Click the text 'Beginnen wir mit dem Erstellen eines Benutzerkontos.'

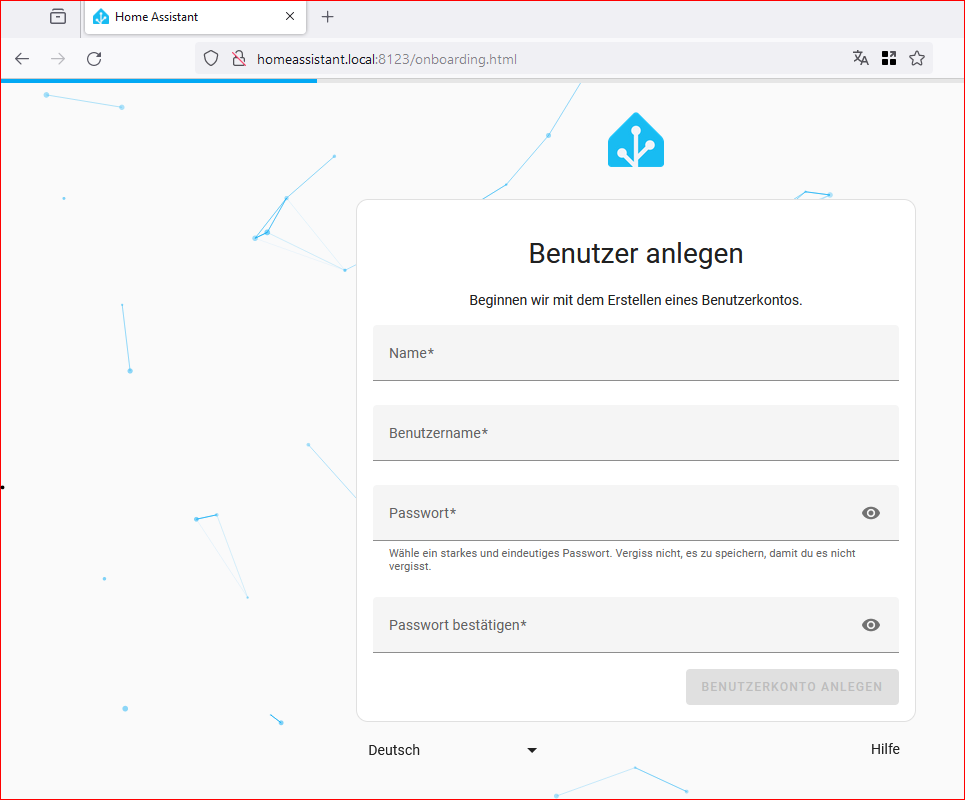point(636,300)
